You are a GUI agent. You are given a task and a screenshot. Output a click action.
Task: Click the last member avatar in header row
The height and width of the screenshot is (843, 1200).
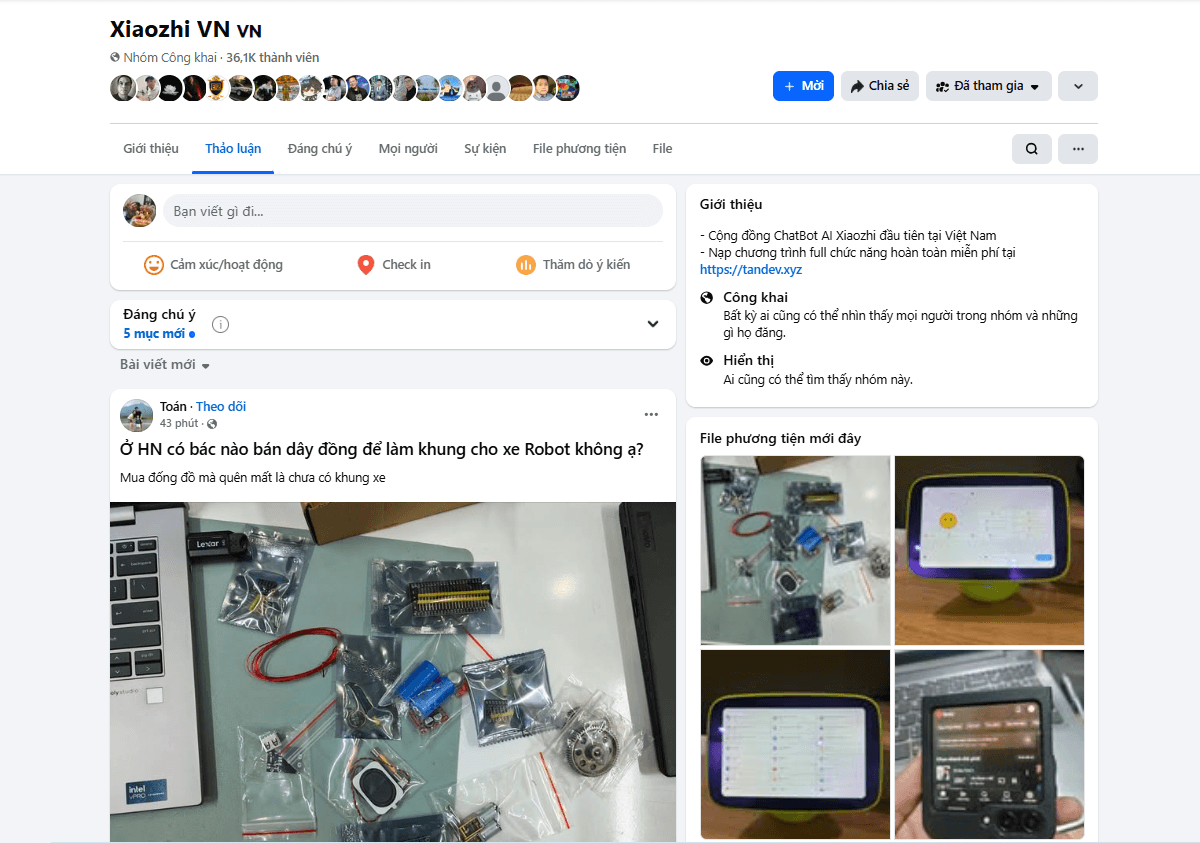567,88
